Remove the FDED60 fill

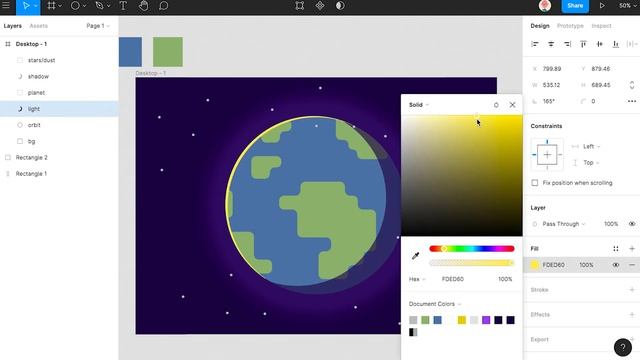click(x=632, y=265)
